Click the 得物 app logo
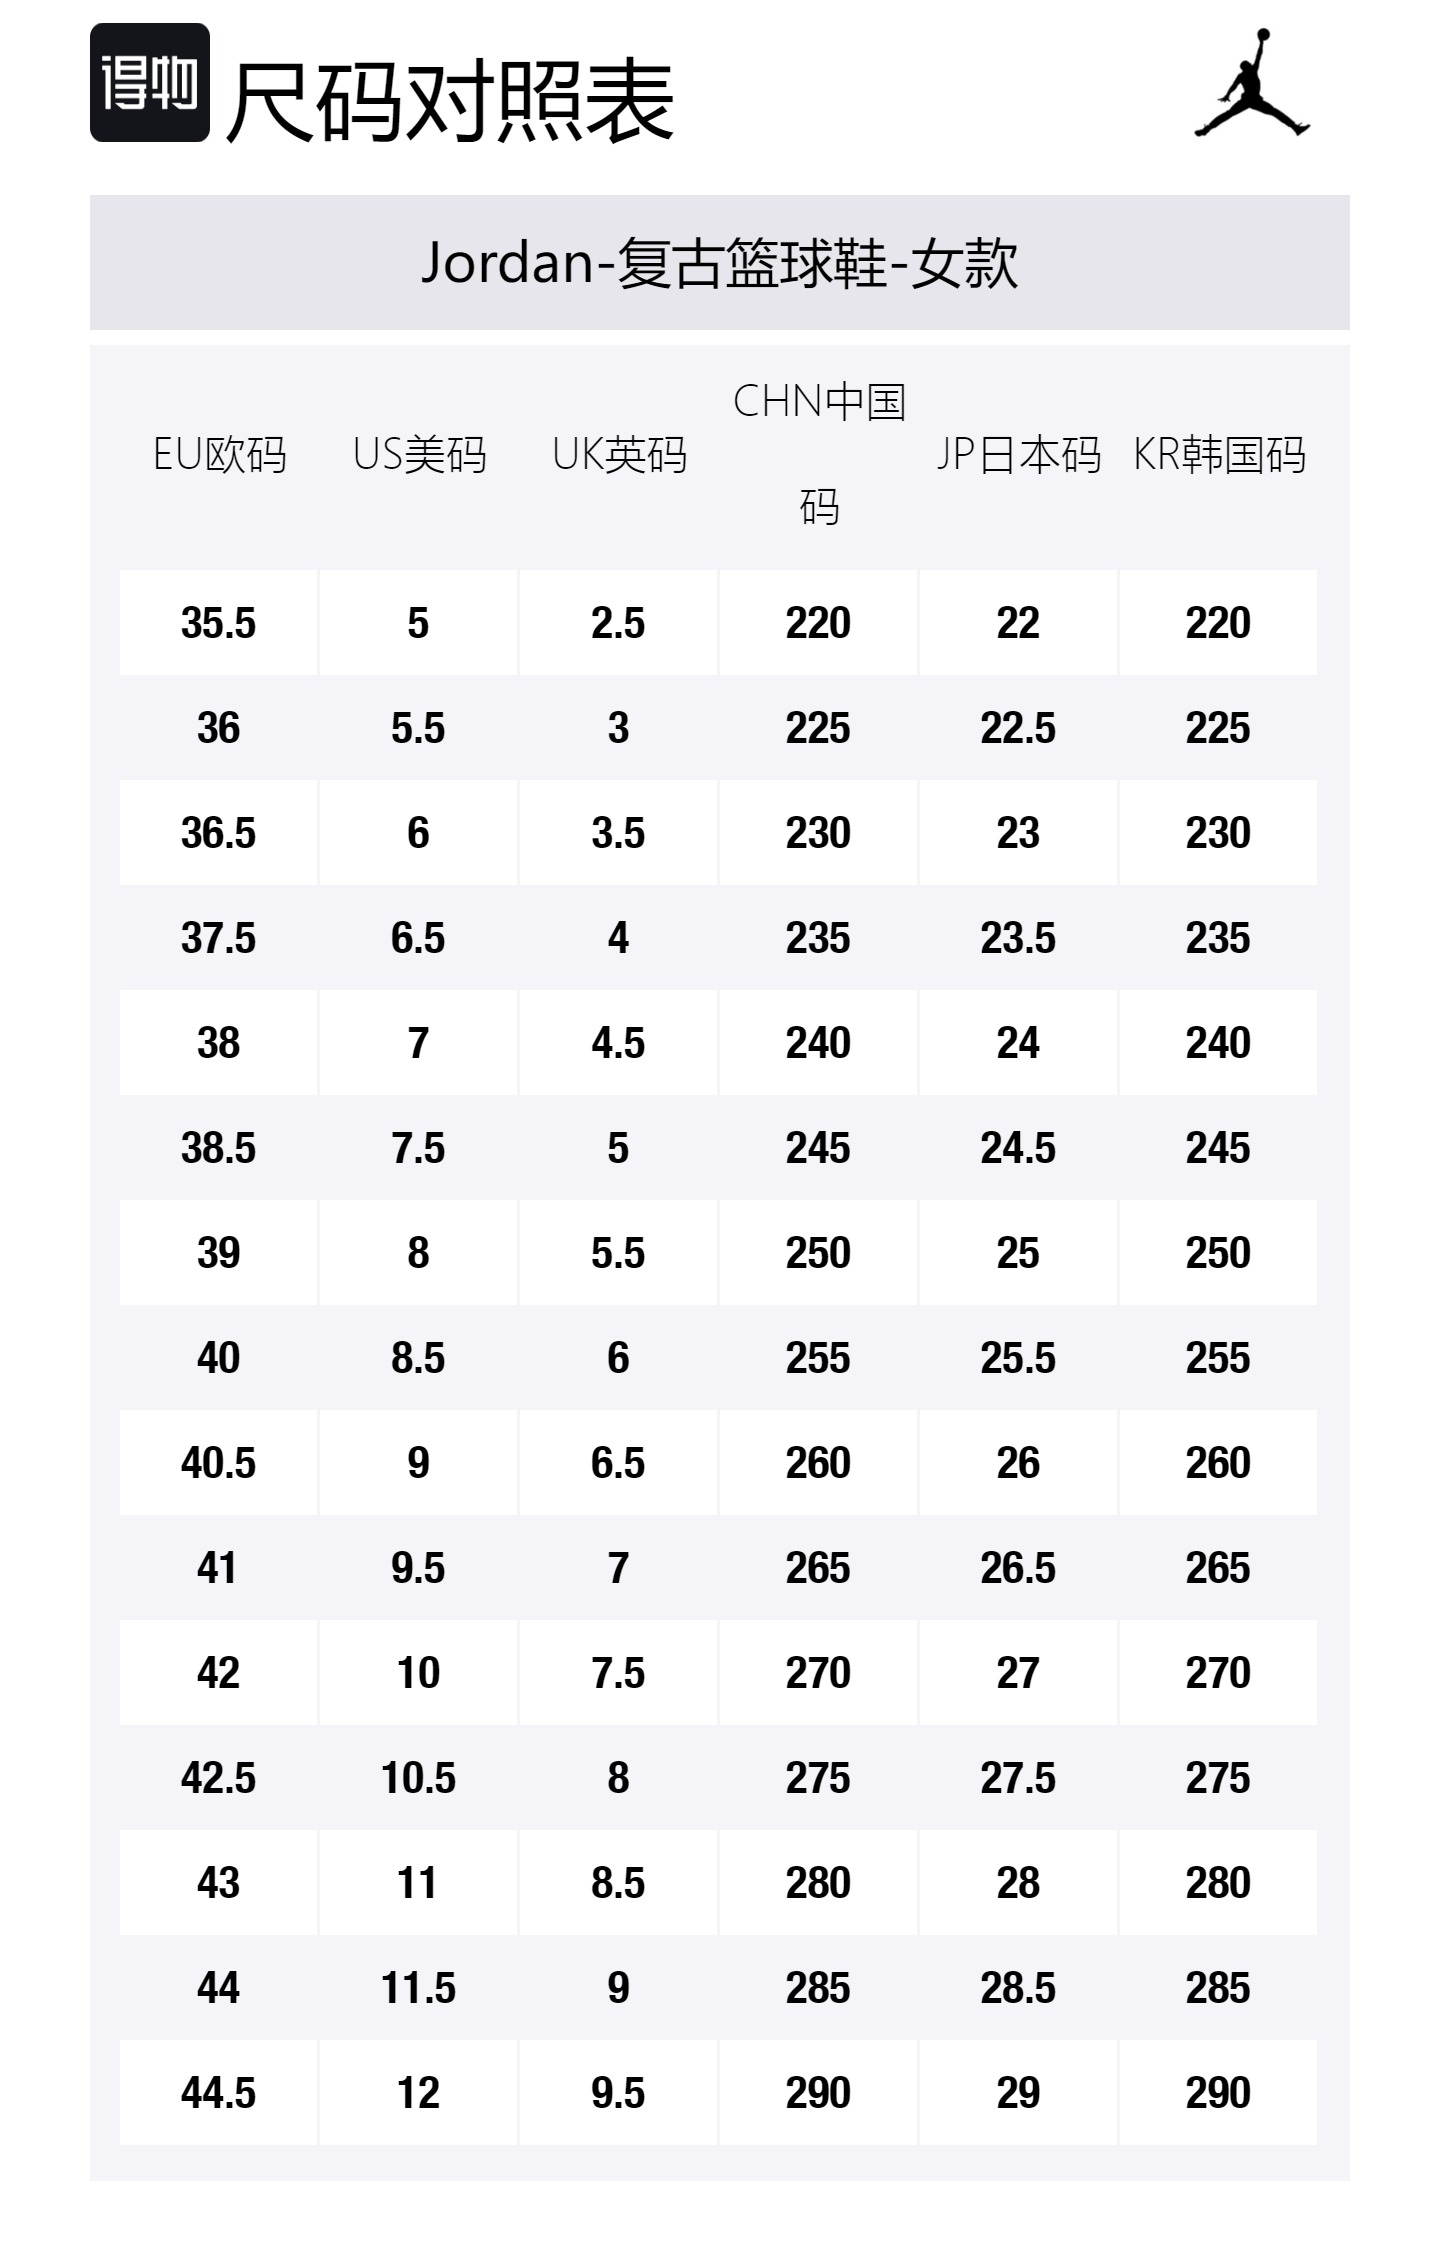1443x2259 pixels. coord(150,83)
